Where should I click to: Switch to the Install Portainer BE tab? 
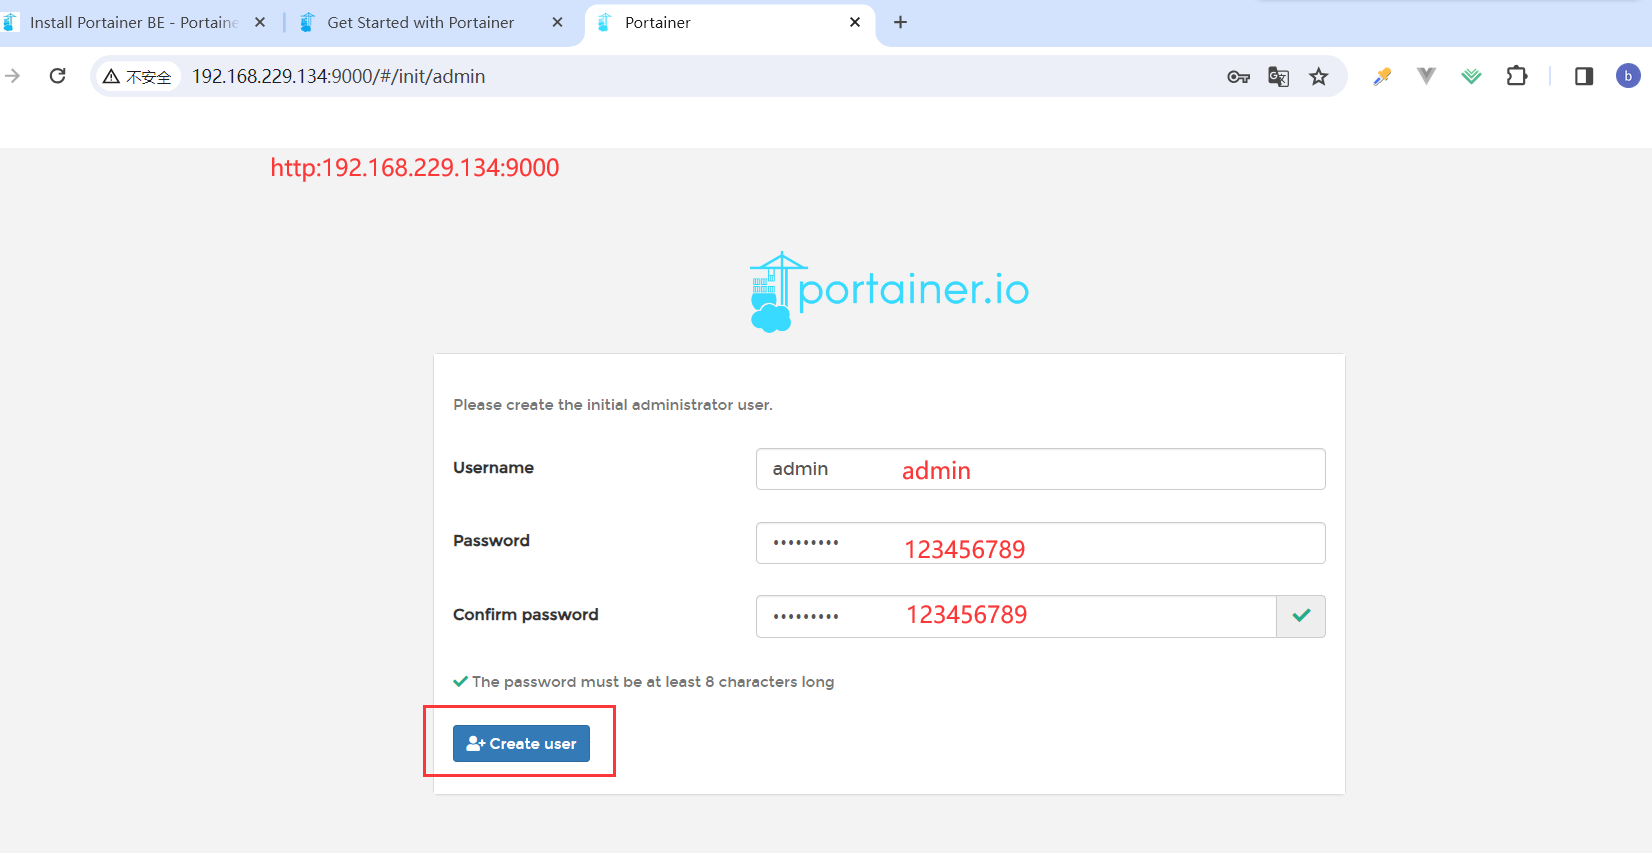coord(133,22)
